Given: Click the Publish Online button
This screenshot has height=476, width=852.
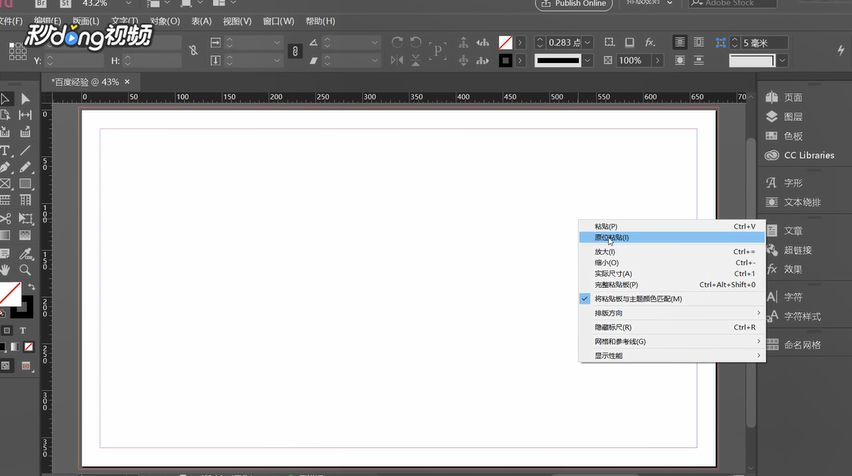Looking at the screenshot, I should 574,4.
